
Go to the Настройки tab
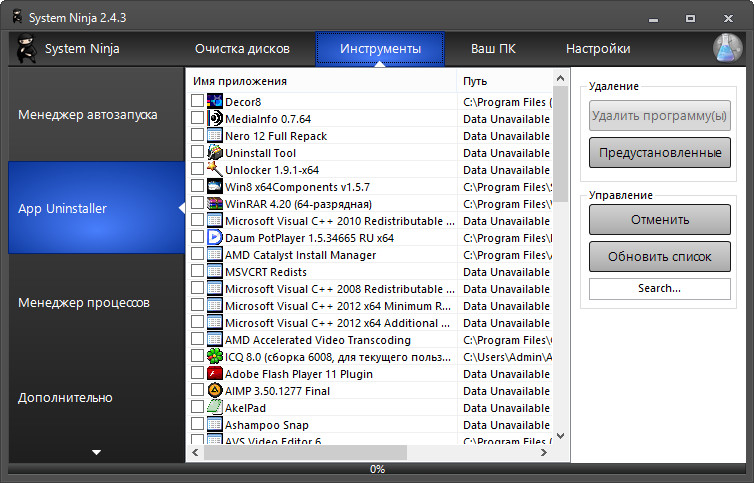pyautogui.click(x=598, y=49)
